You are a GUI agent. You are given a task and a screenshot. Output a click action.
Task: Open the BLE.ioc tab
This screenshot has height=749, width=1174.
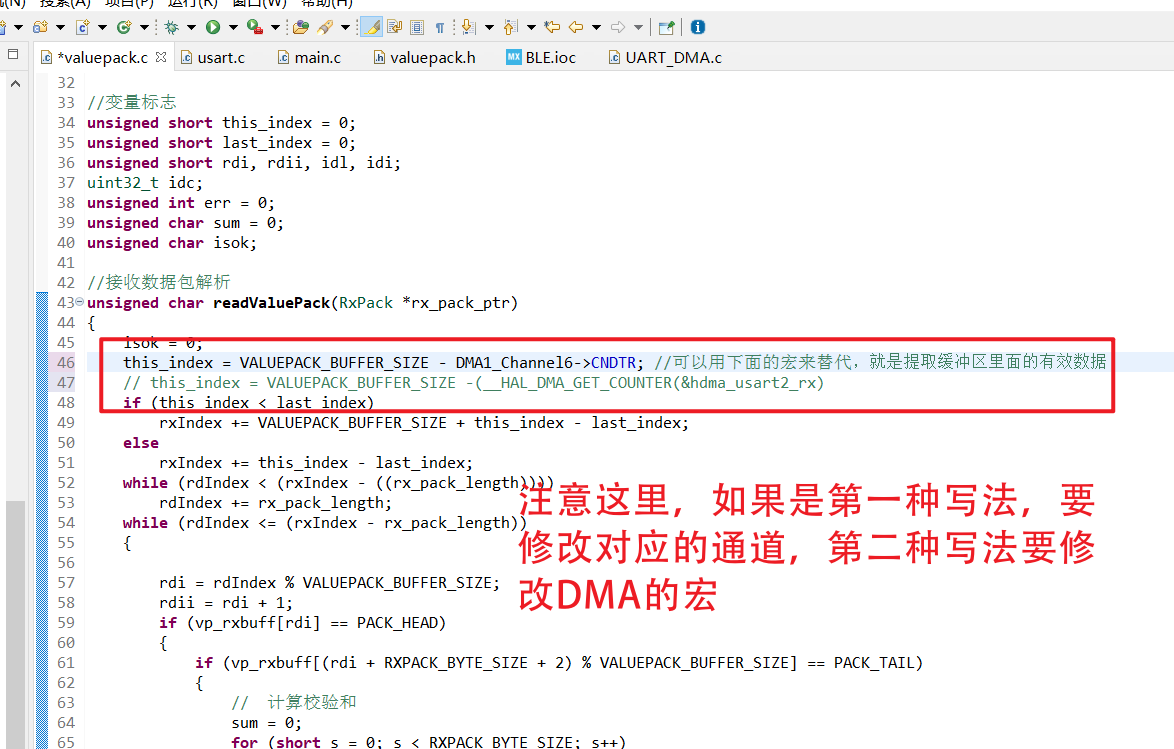click(x=541, y=58)
